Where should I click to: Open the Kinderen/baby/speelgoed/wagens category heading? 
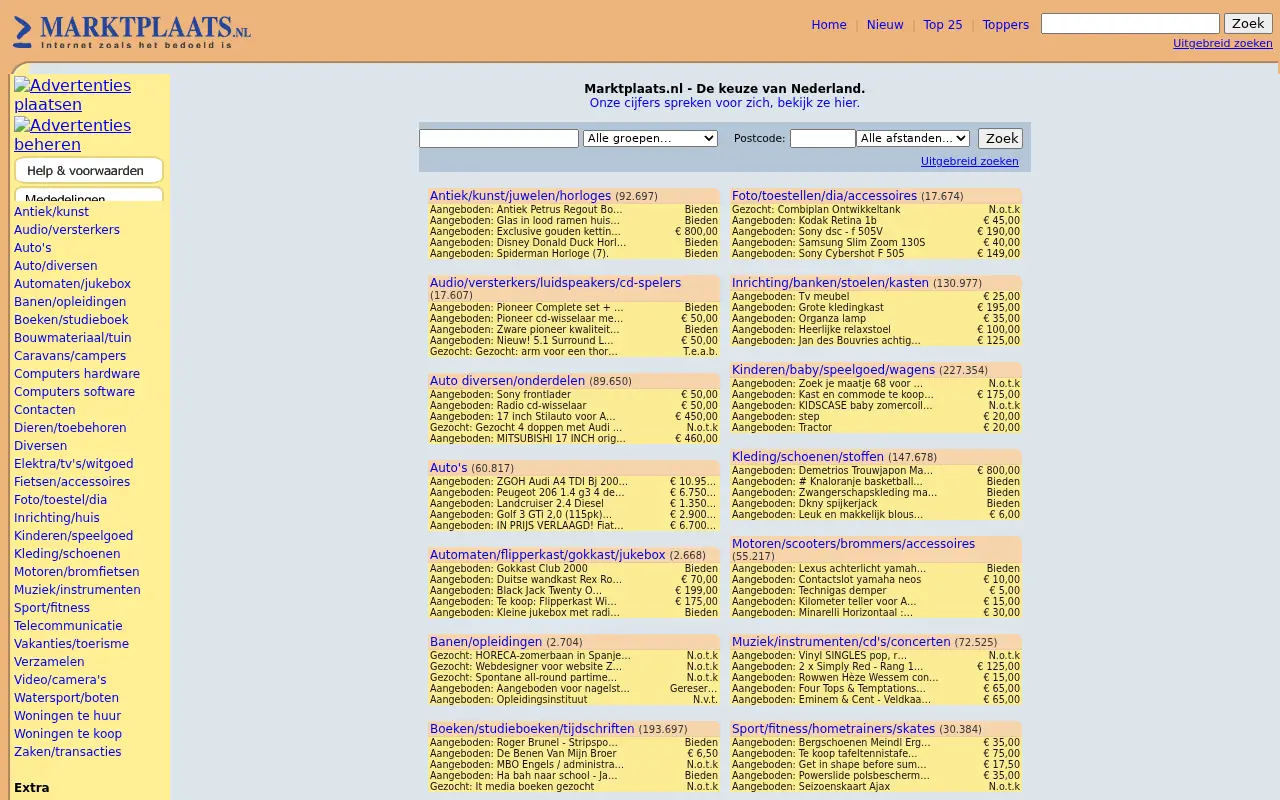[833, 370]
